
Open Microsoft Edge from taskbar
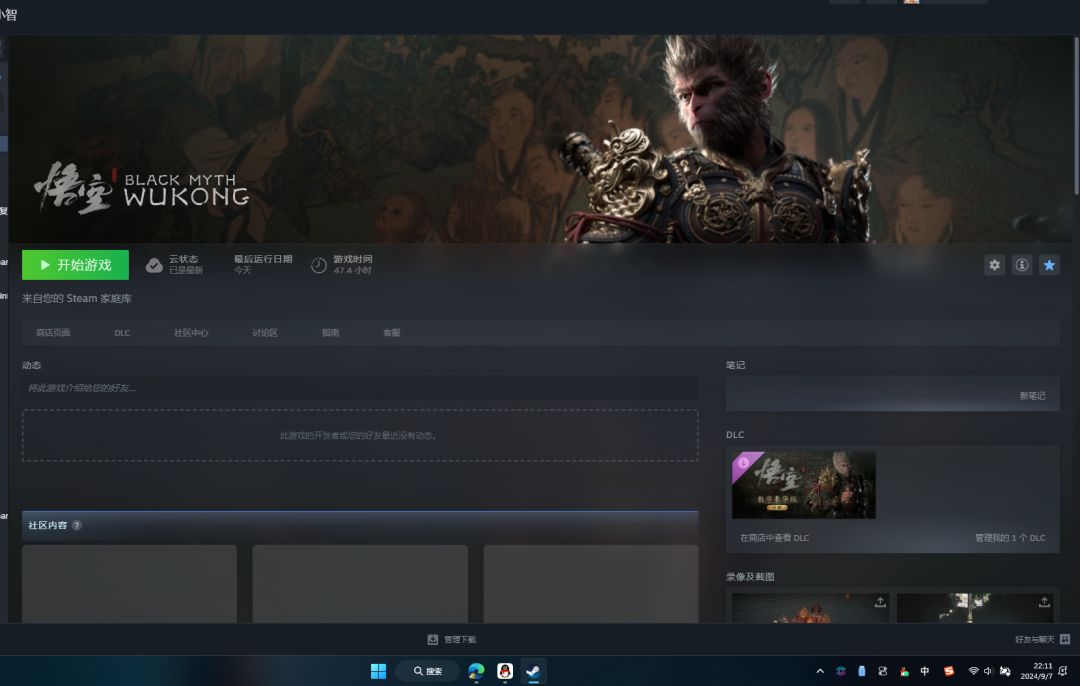coord(476,671)
